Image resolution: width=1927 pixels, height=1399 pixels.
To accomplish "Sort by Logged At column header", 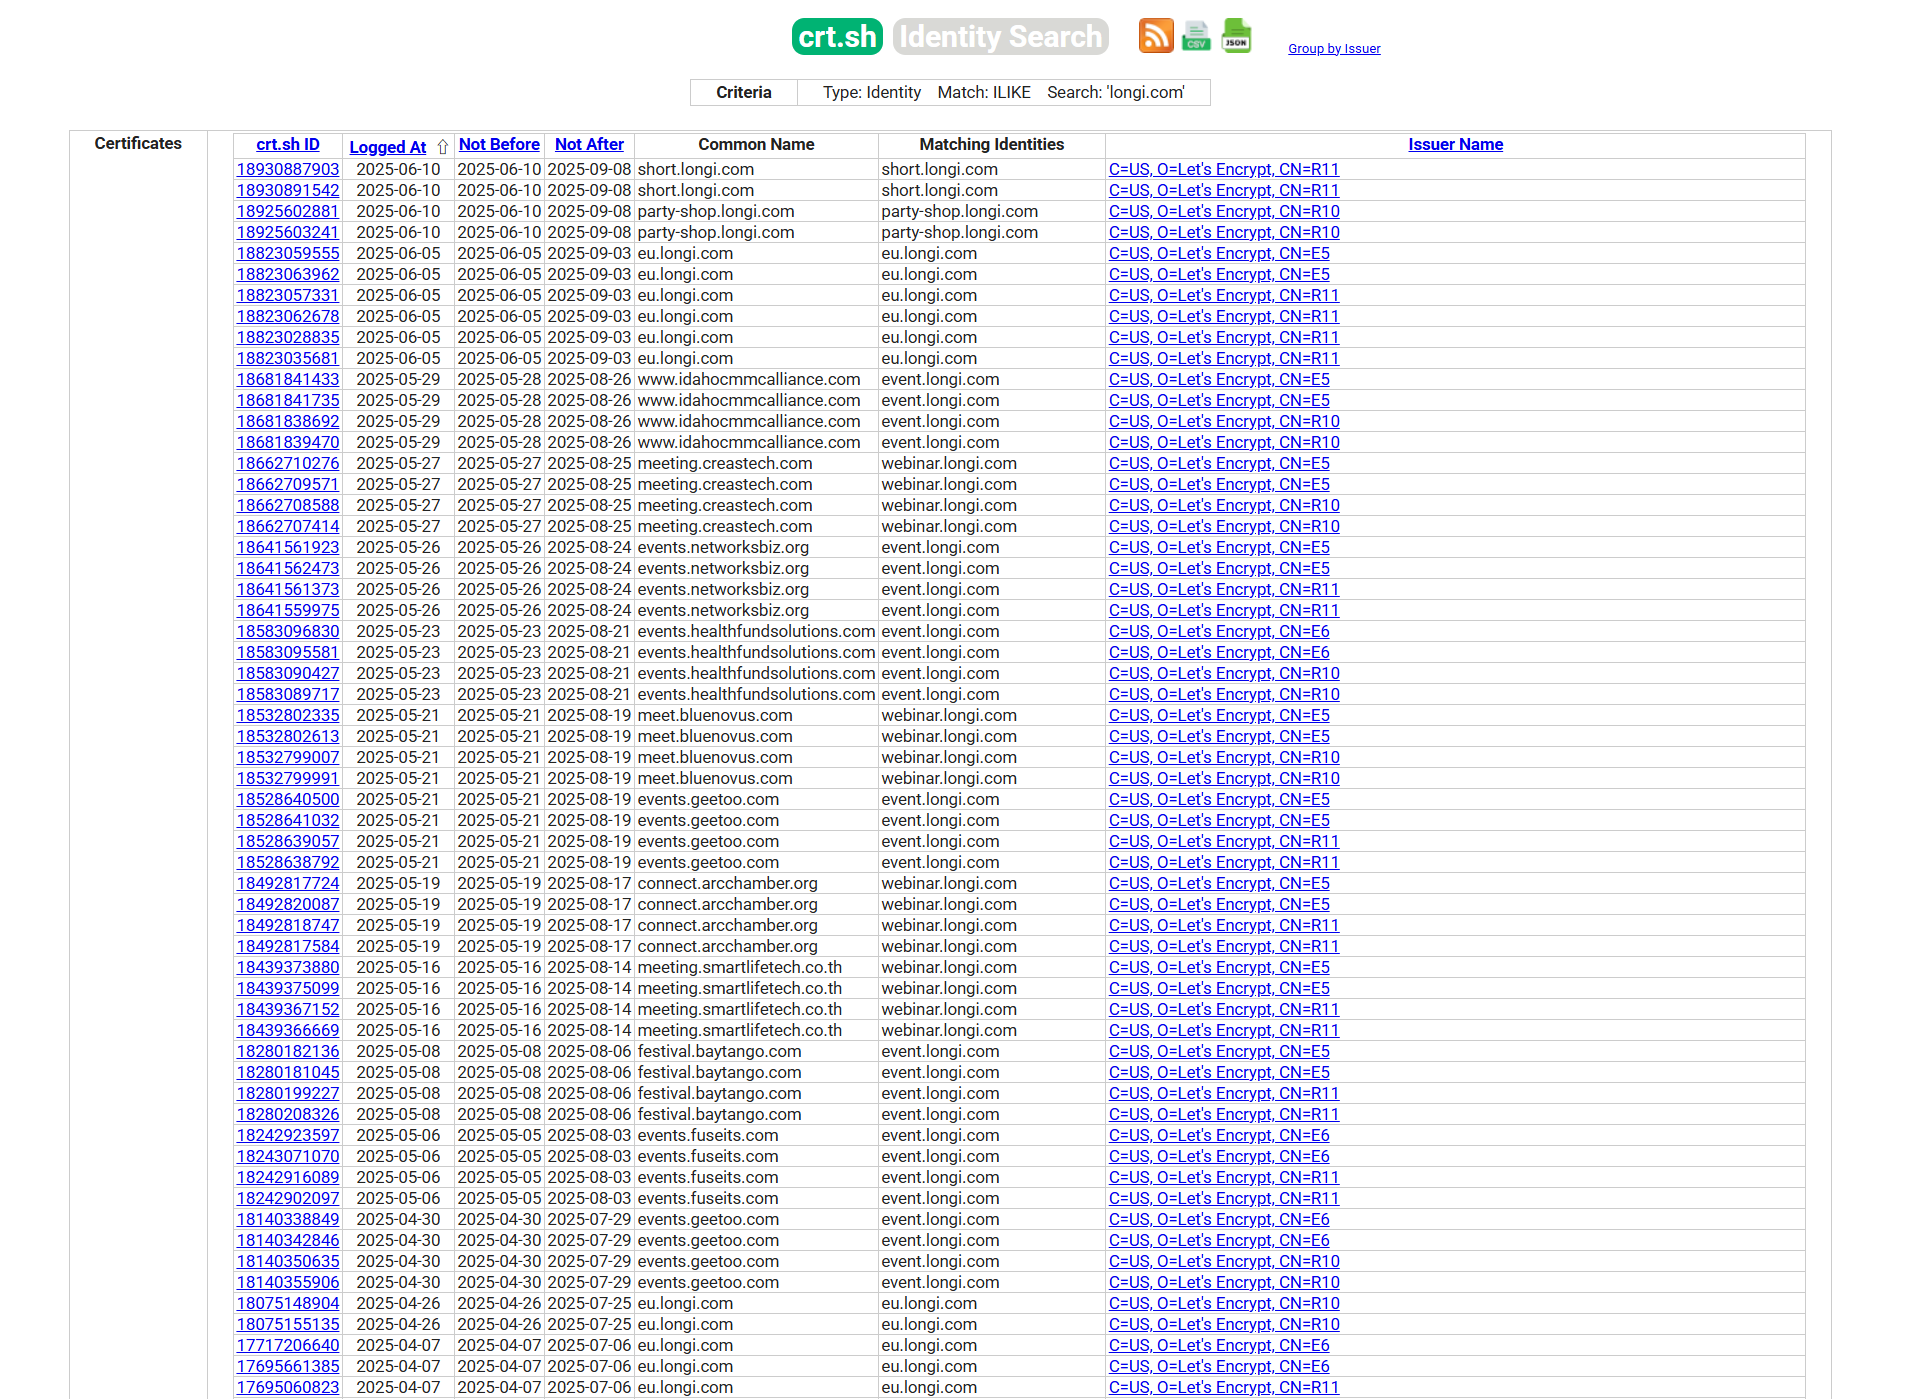I will click(387, 147).
